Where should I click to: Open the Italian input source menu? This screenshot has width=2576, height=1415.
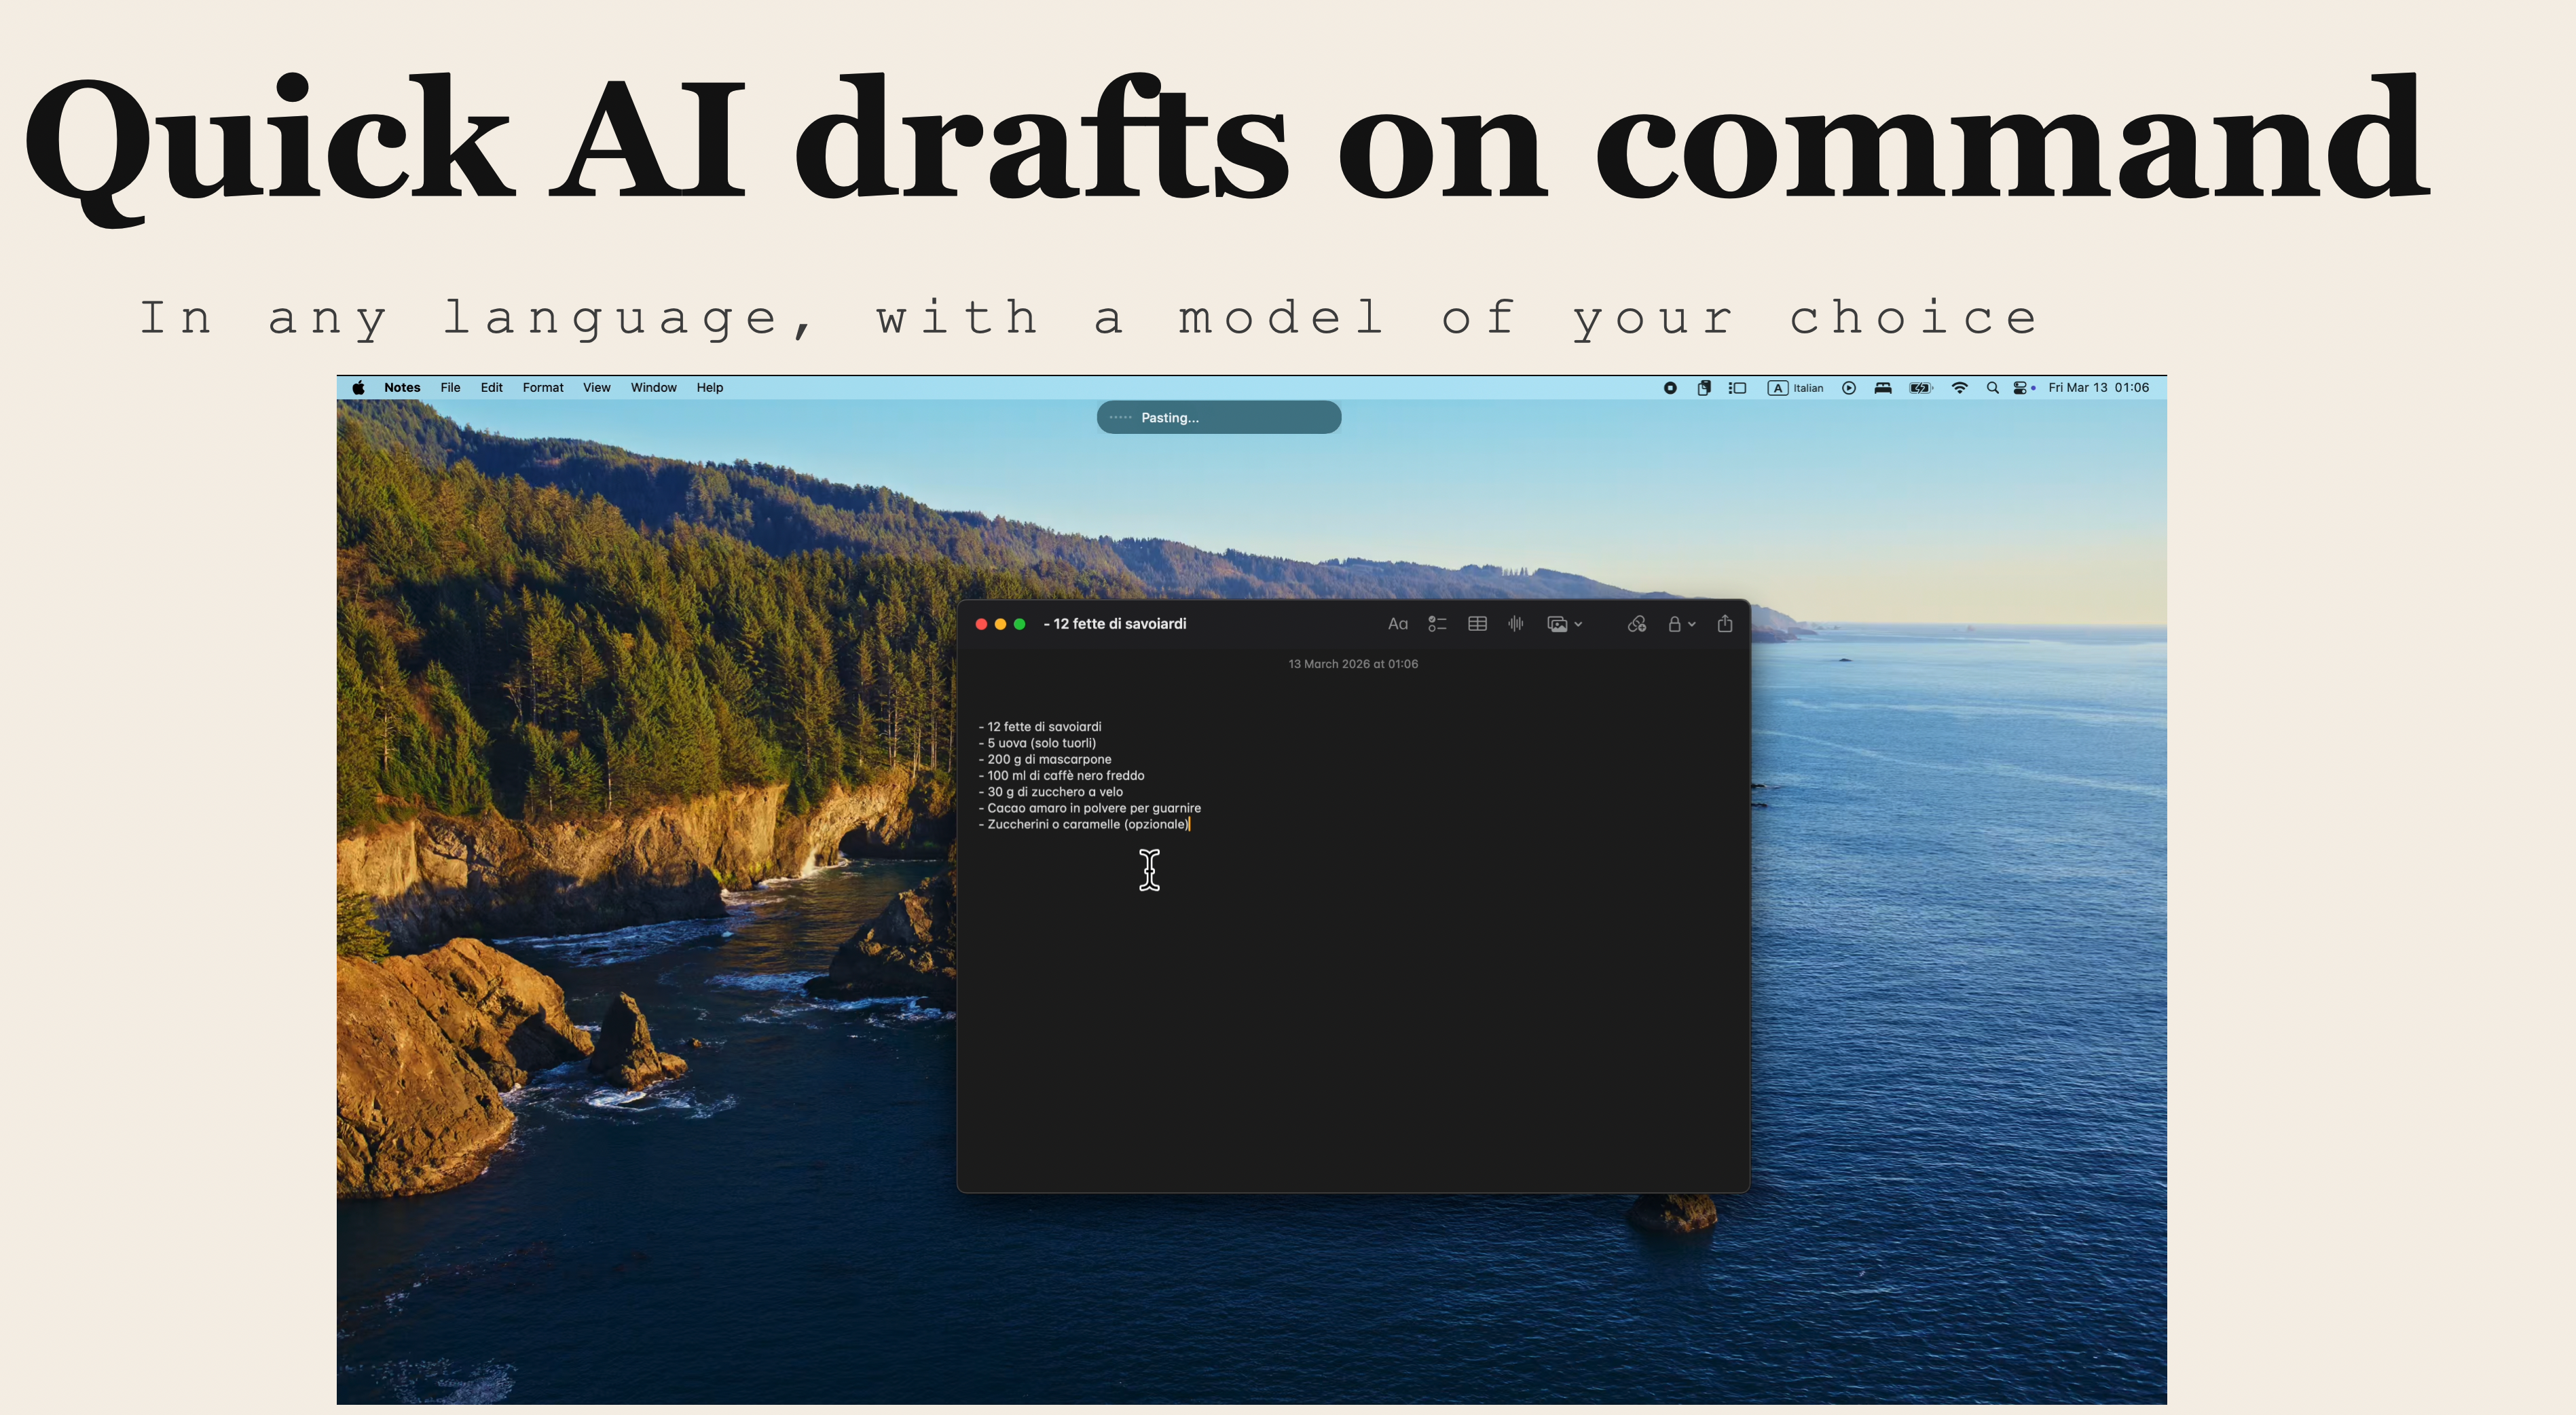[x=1796, y=388]
